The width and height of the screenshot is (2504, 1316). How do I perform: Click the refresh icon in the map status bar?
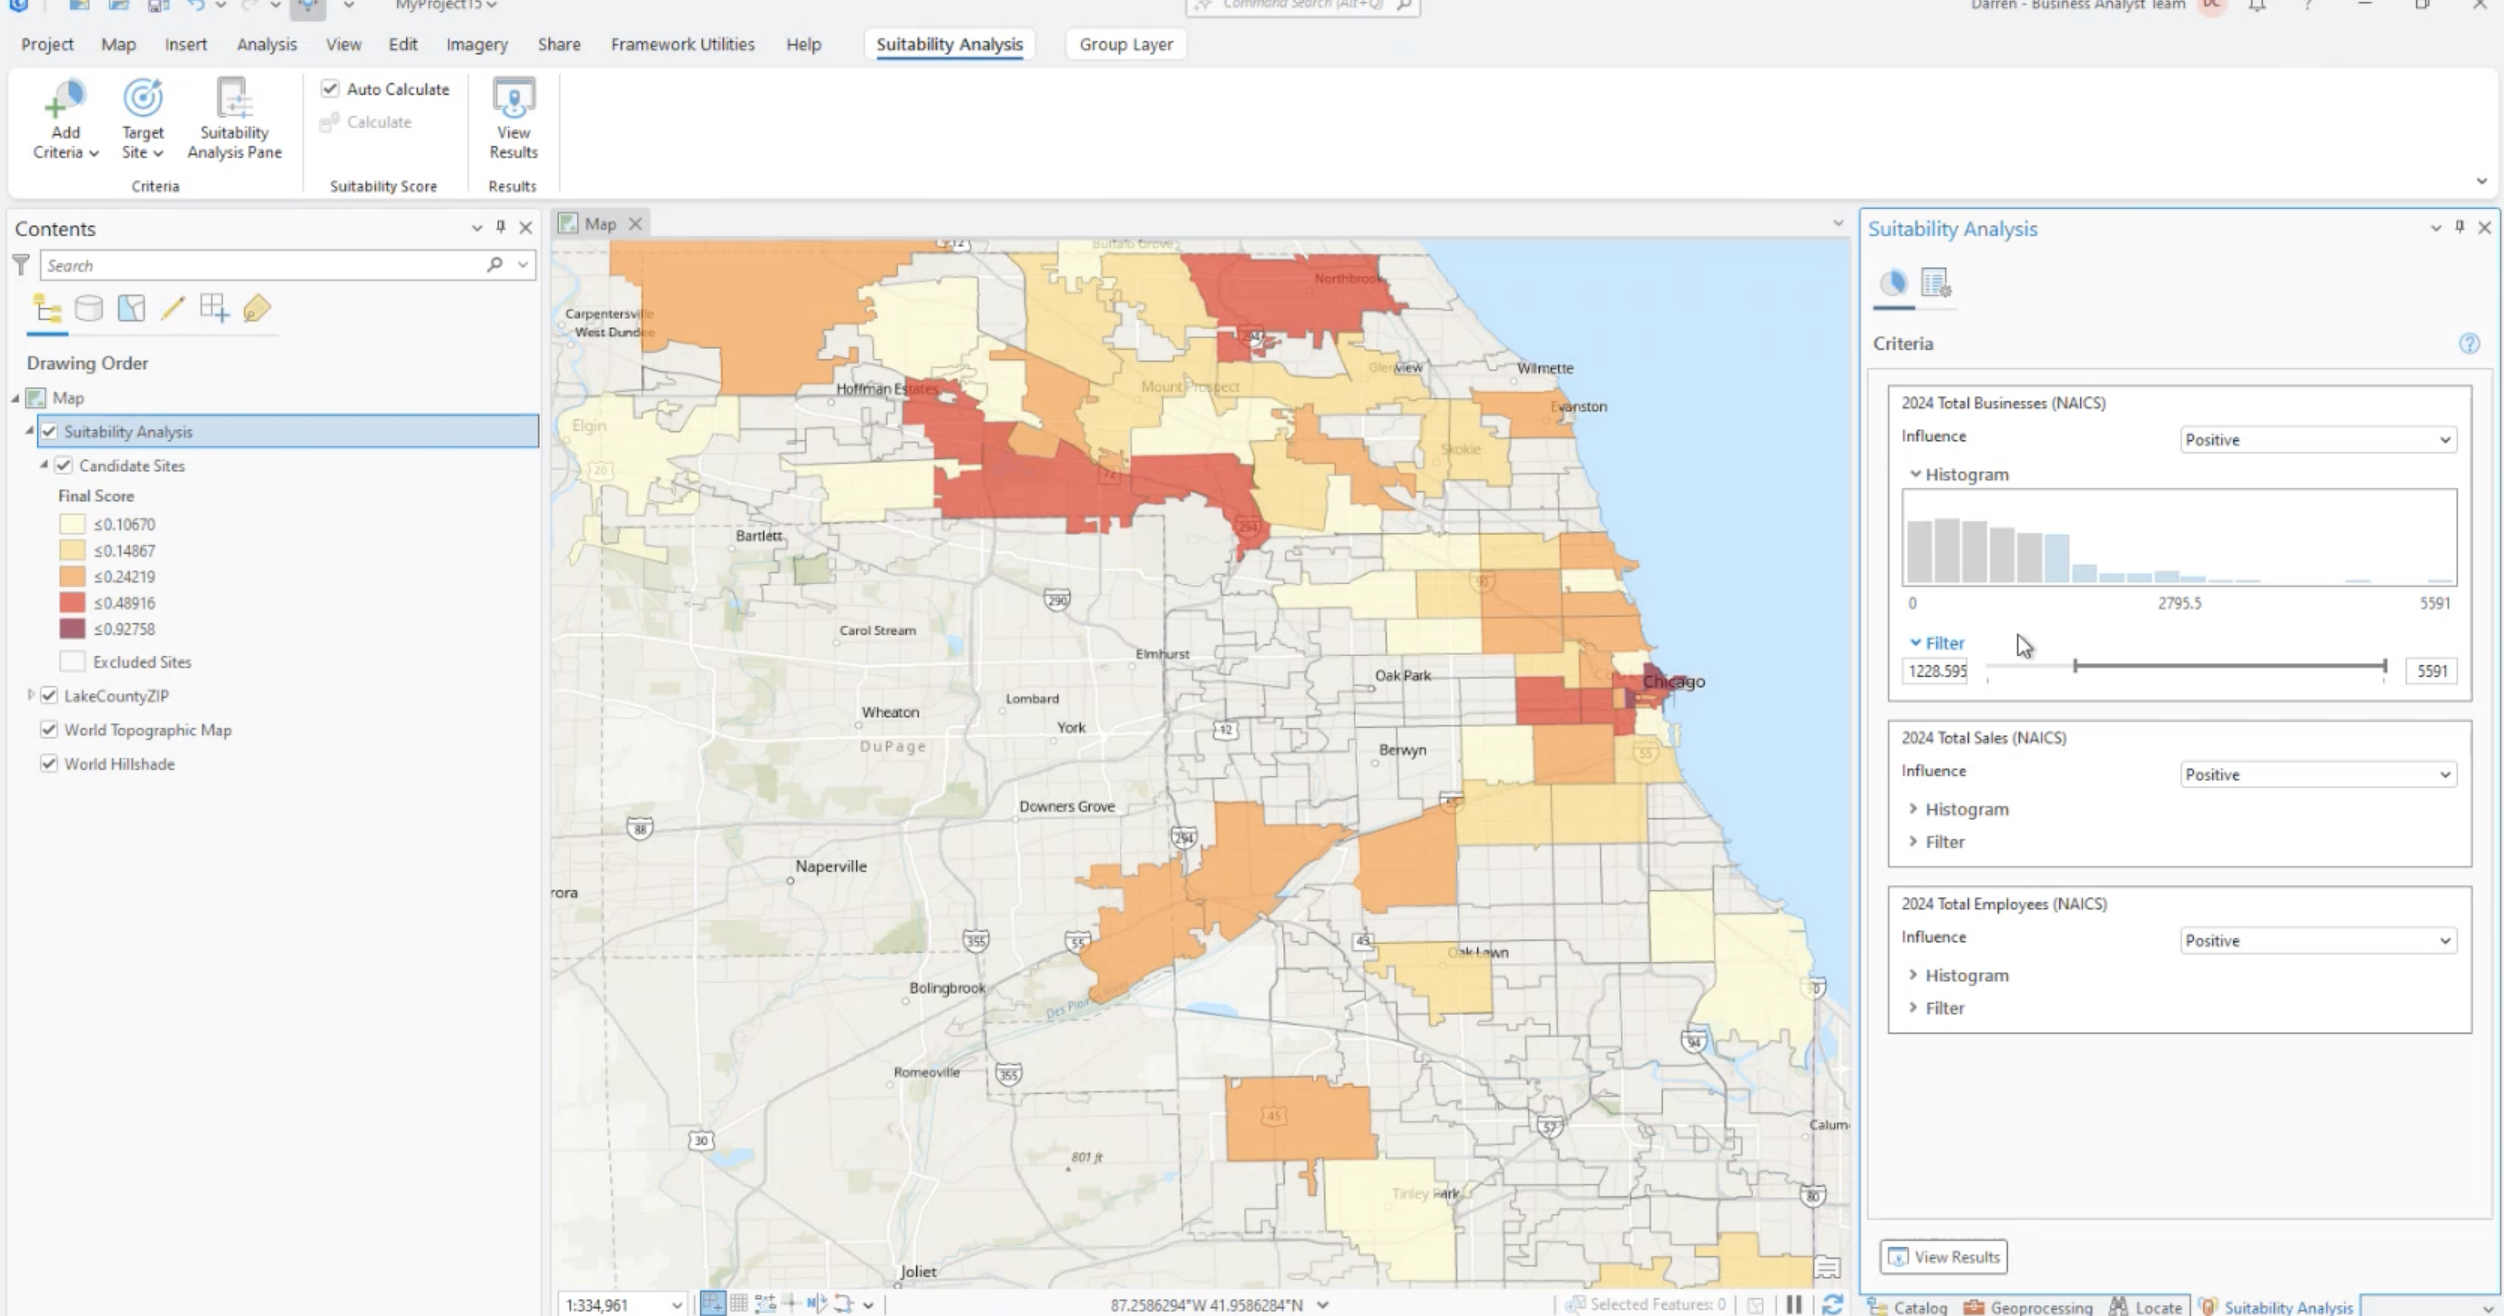pyautogui.click(x=1831, y=1305)
